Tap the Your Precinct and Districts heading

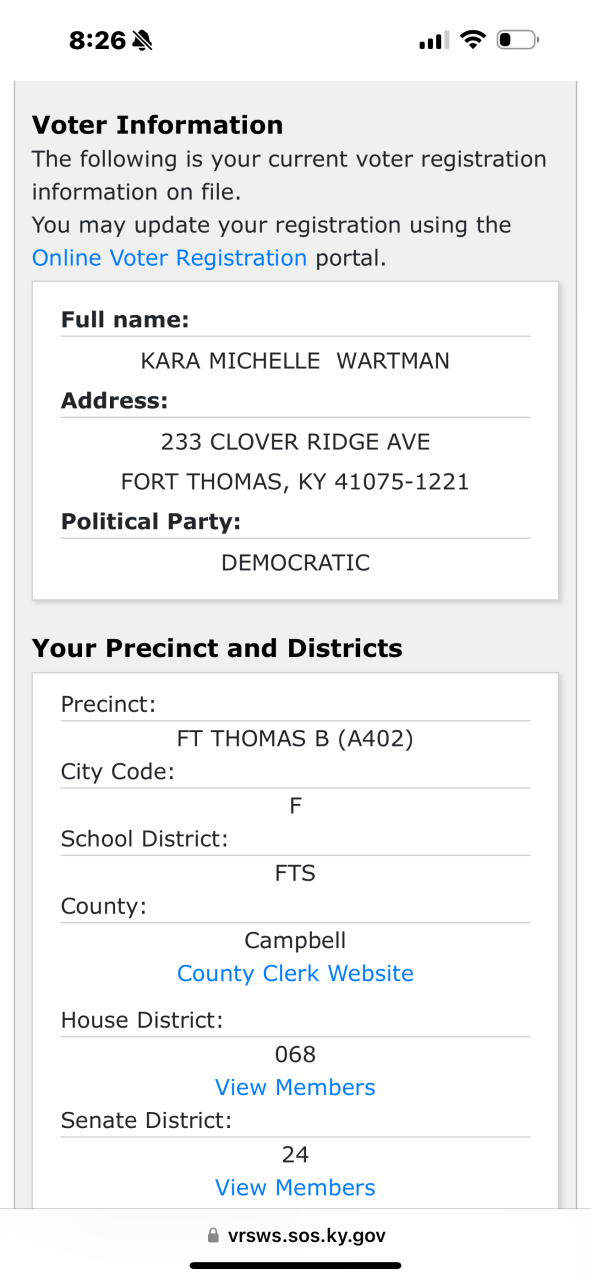tap(217, 648)
